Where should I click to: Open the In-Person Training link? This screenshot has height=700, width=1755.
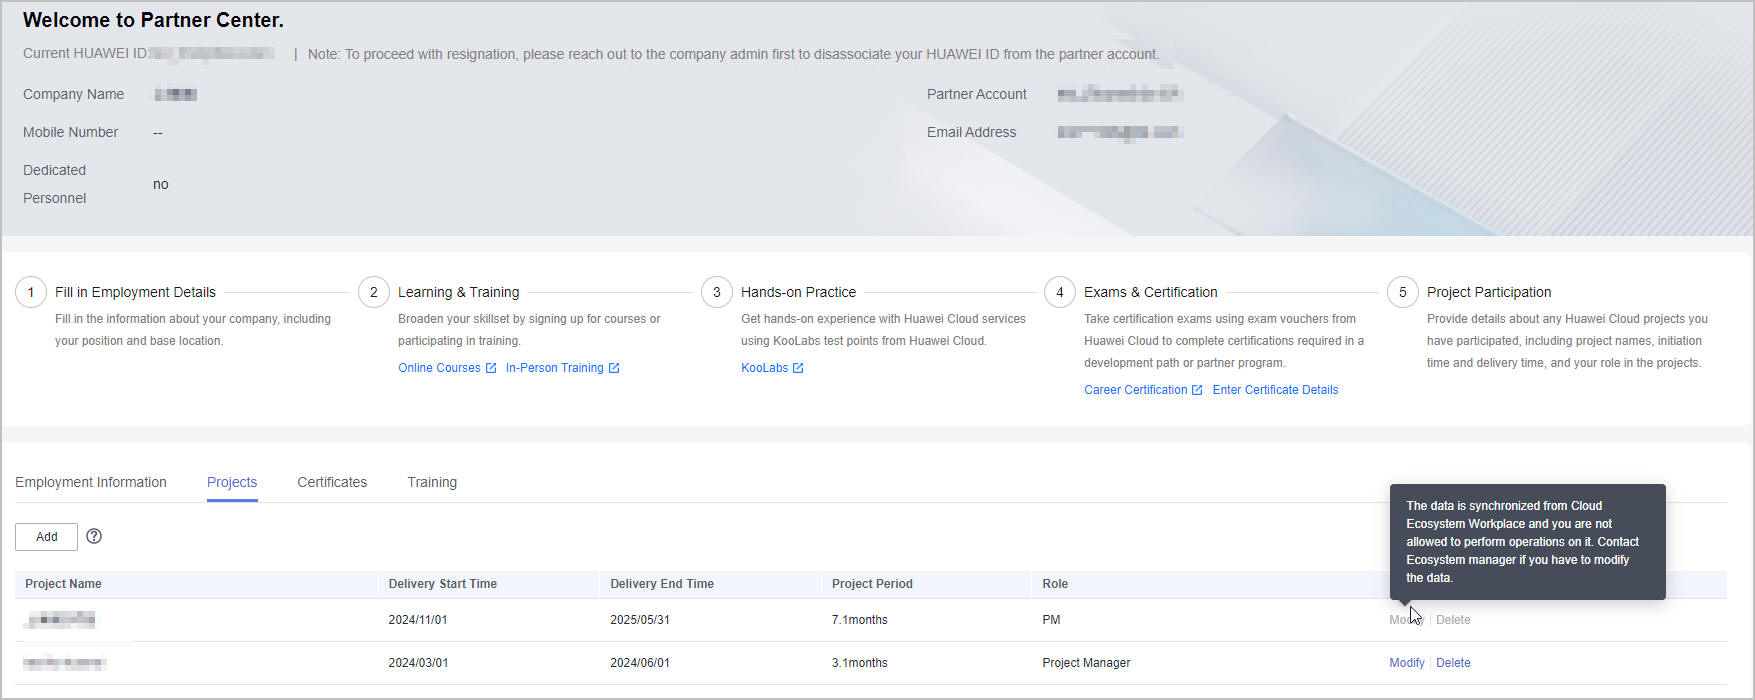554,368
